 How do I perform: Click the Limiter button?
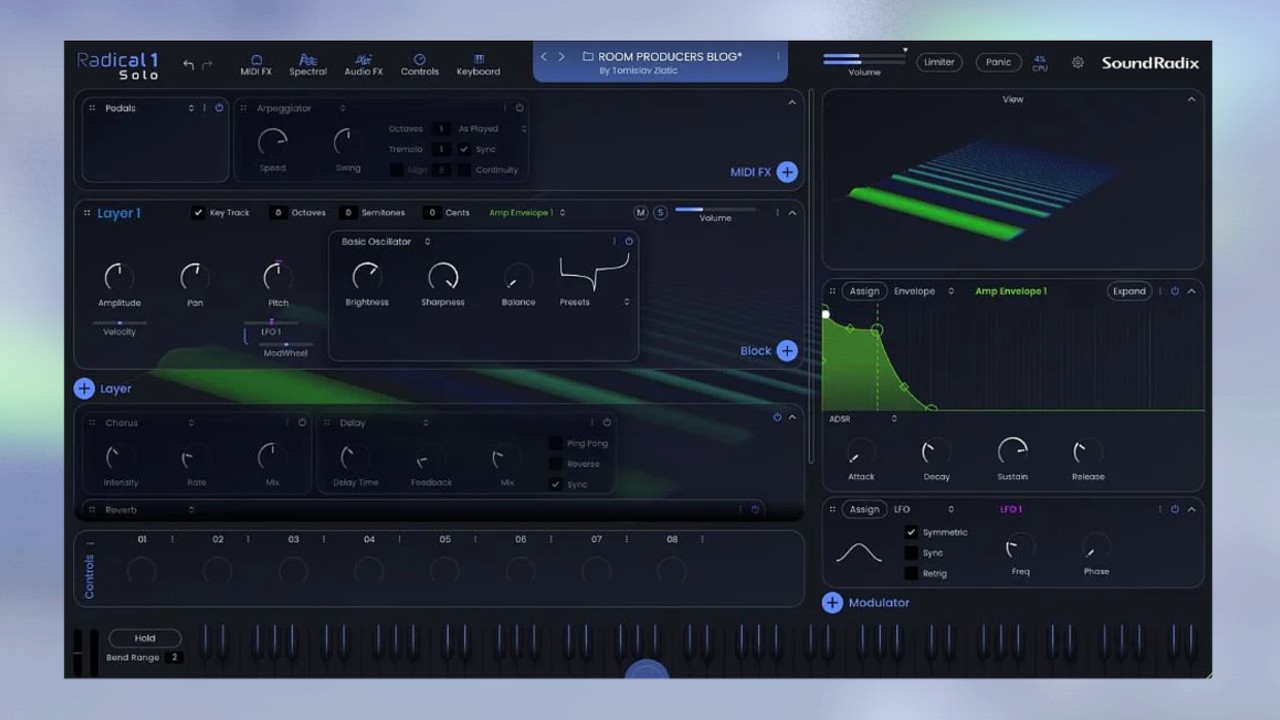click(939, 62)
